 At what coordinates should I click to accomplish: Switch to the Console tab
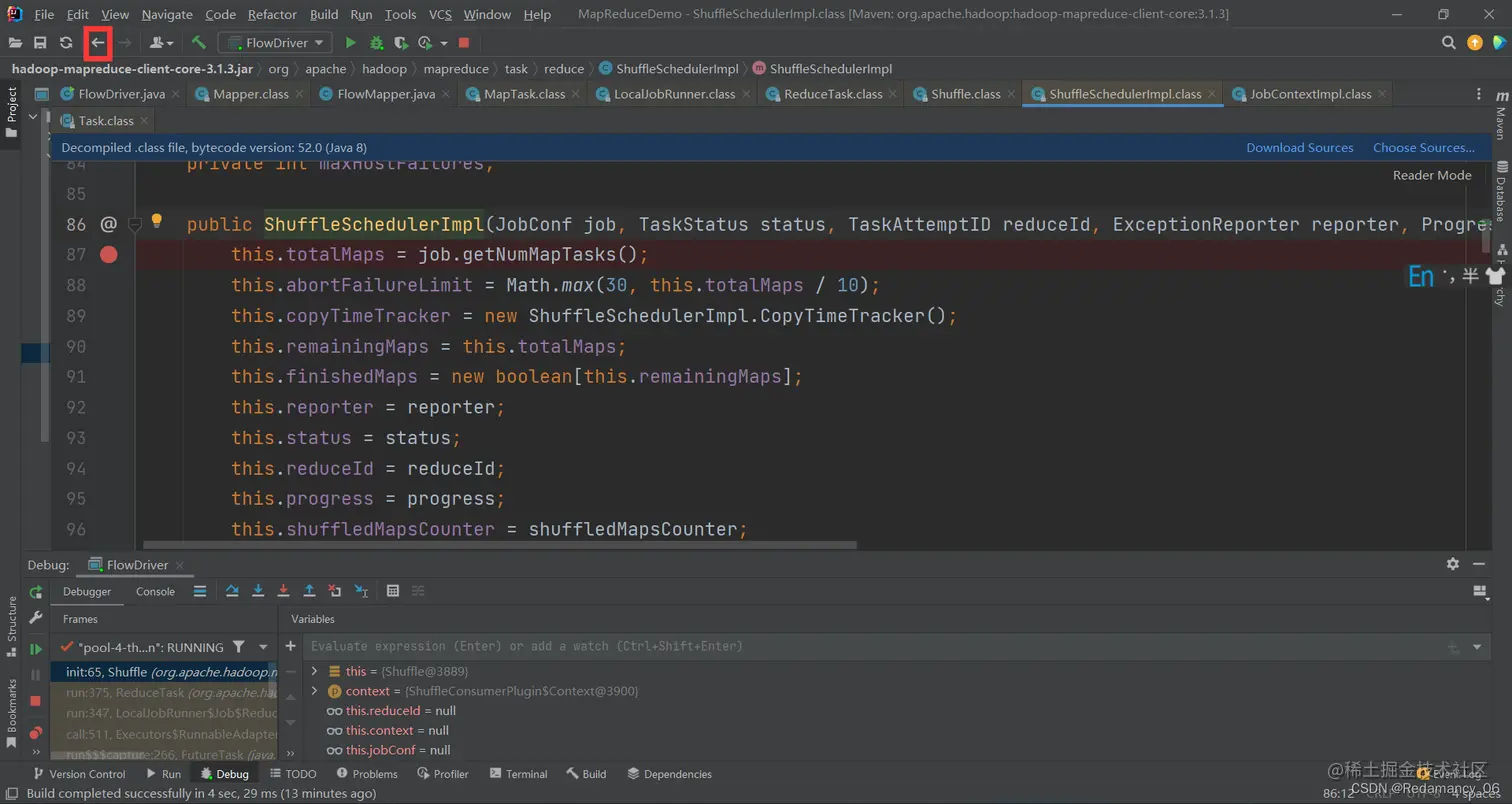(155, 591)
